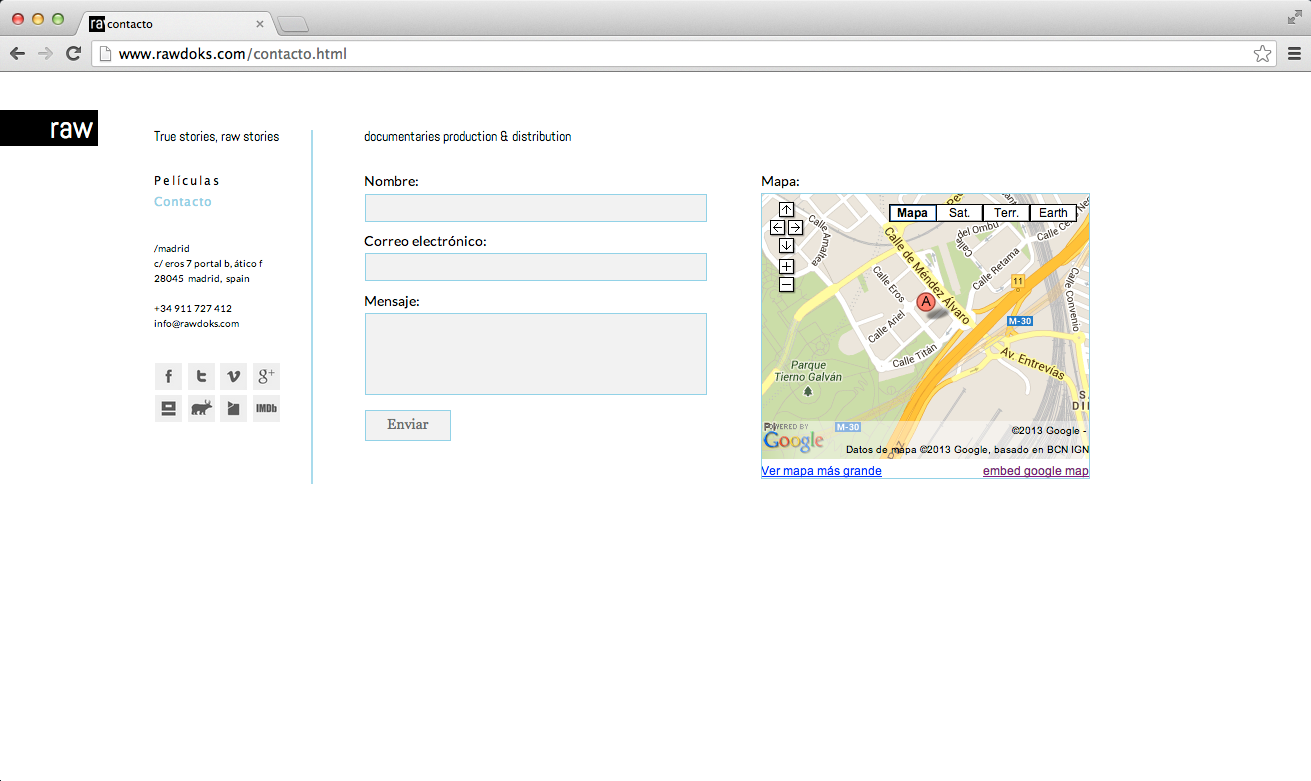Zoom out the map with minus button

tap(786, 284)
